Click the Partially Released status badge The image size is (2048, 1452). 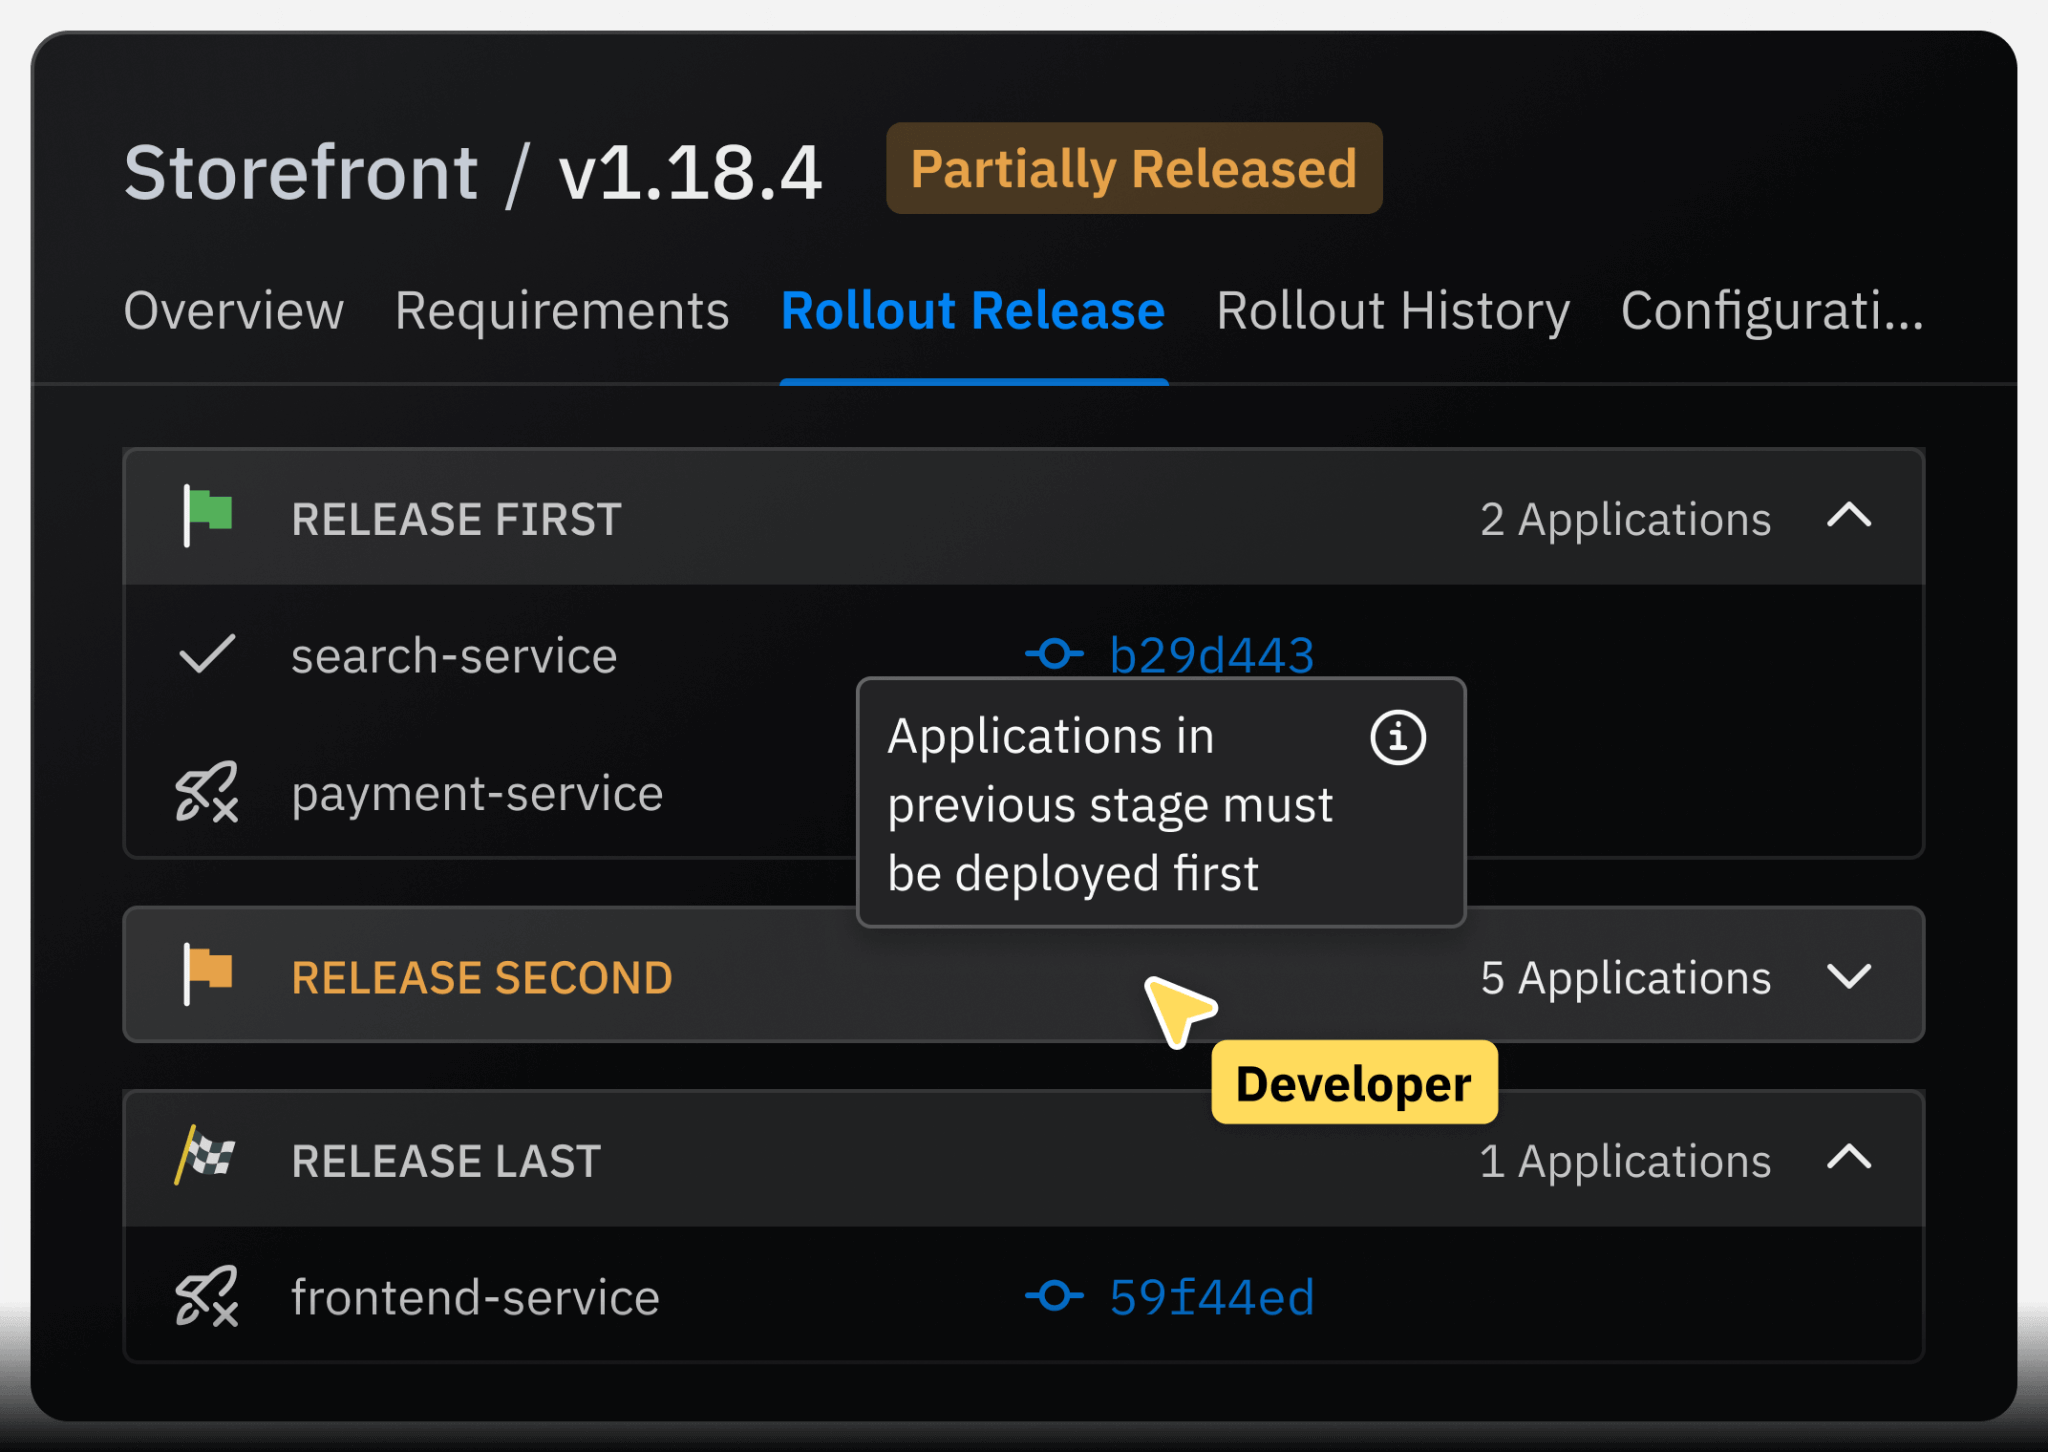coord(1134,168)
